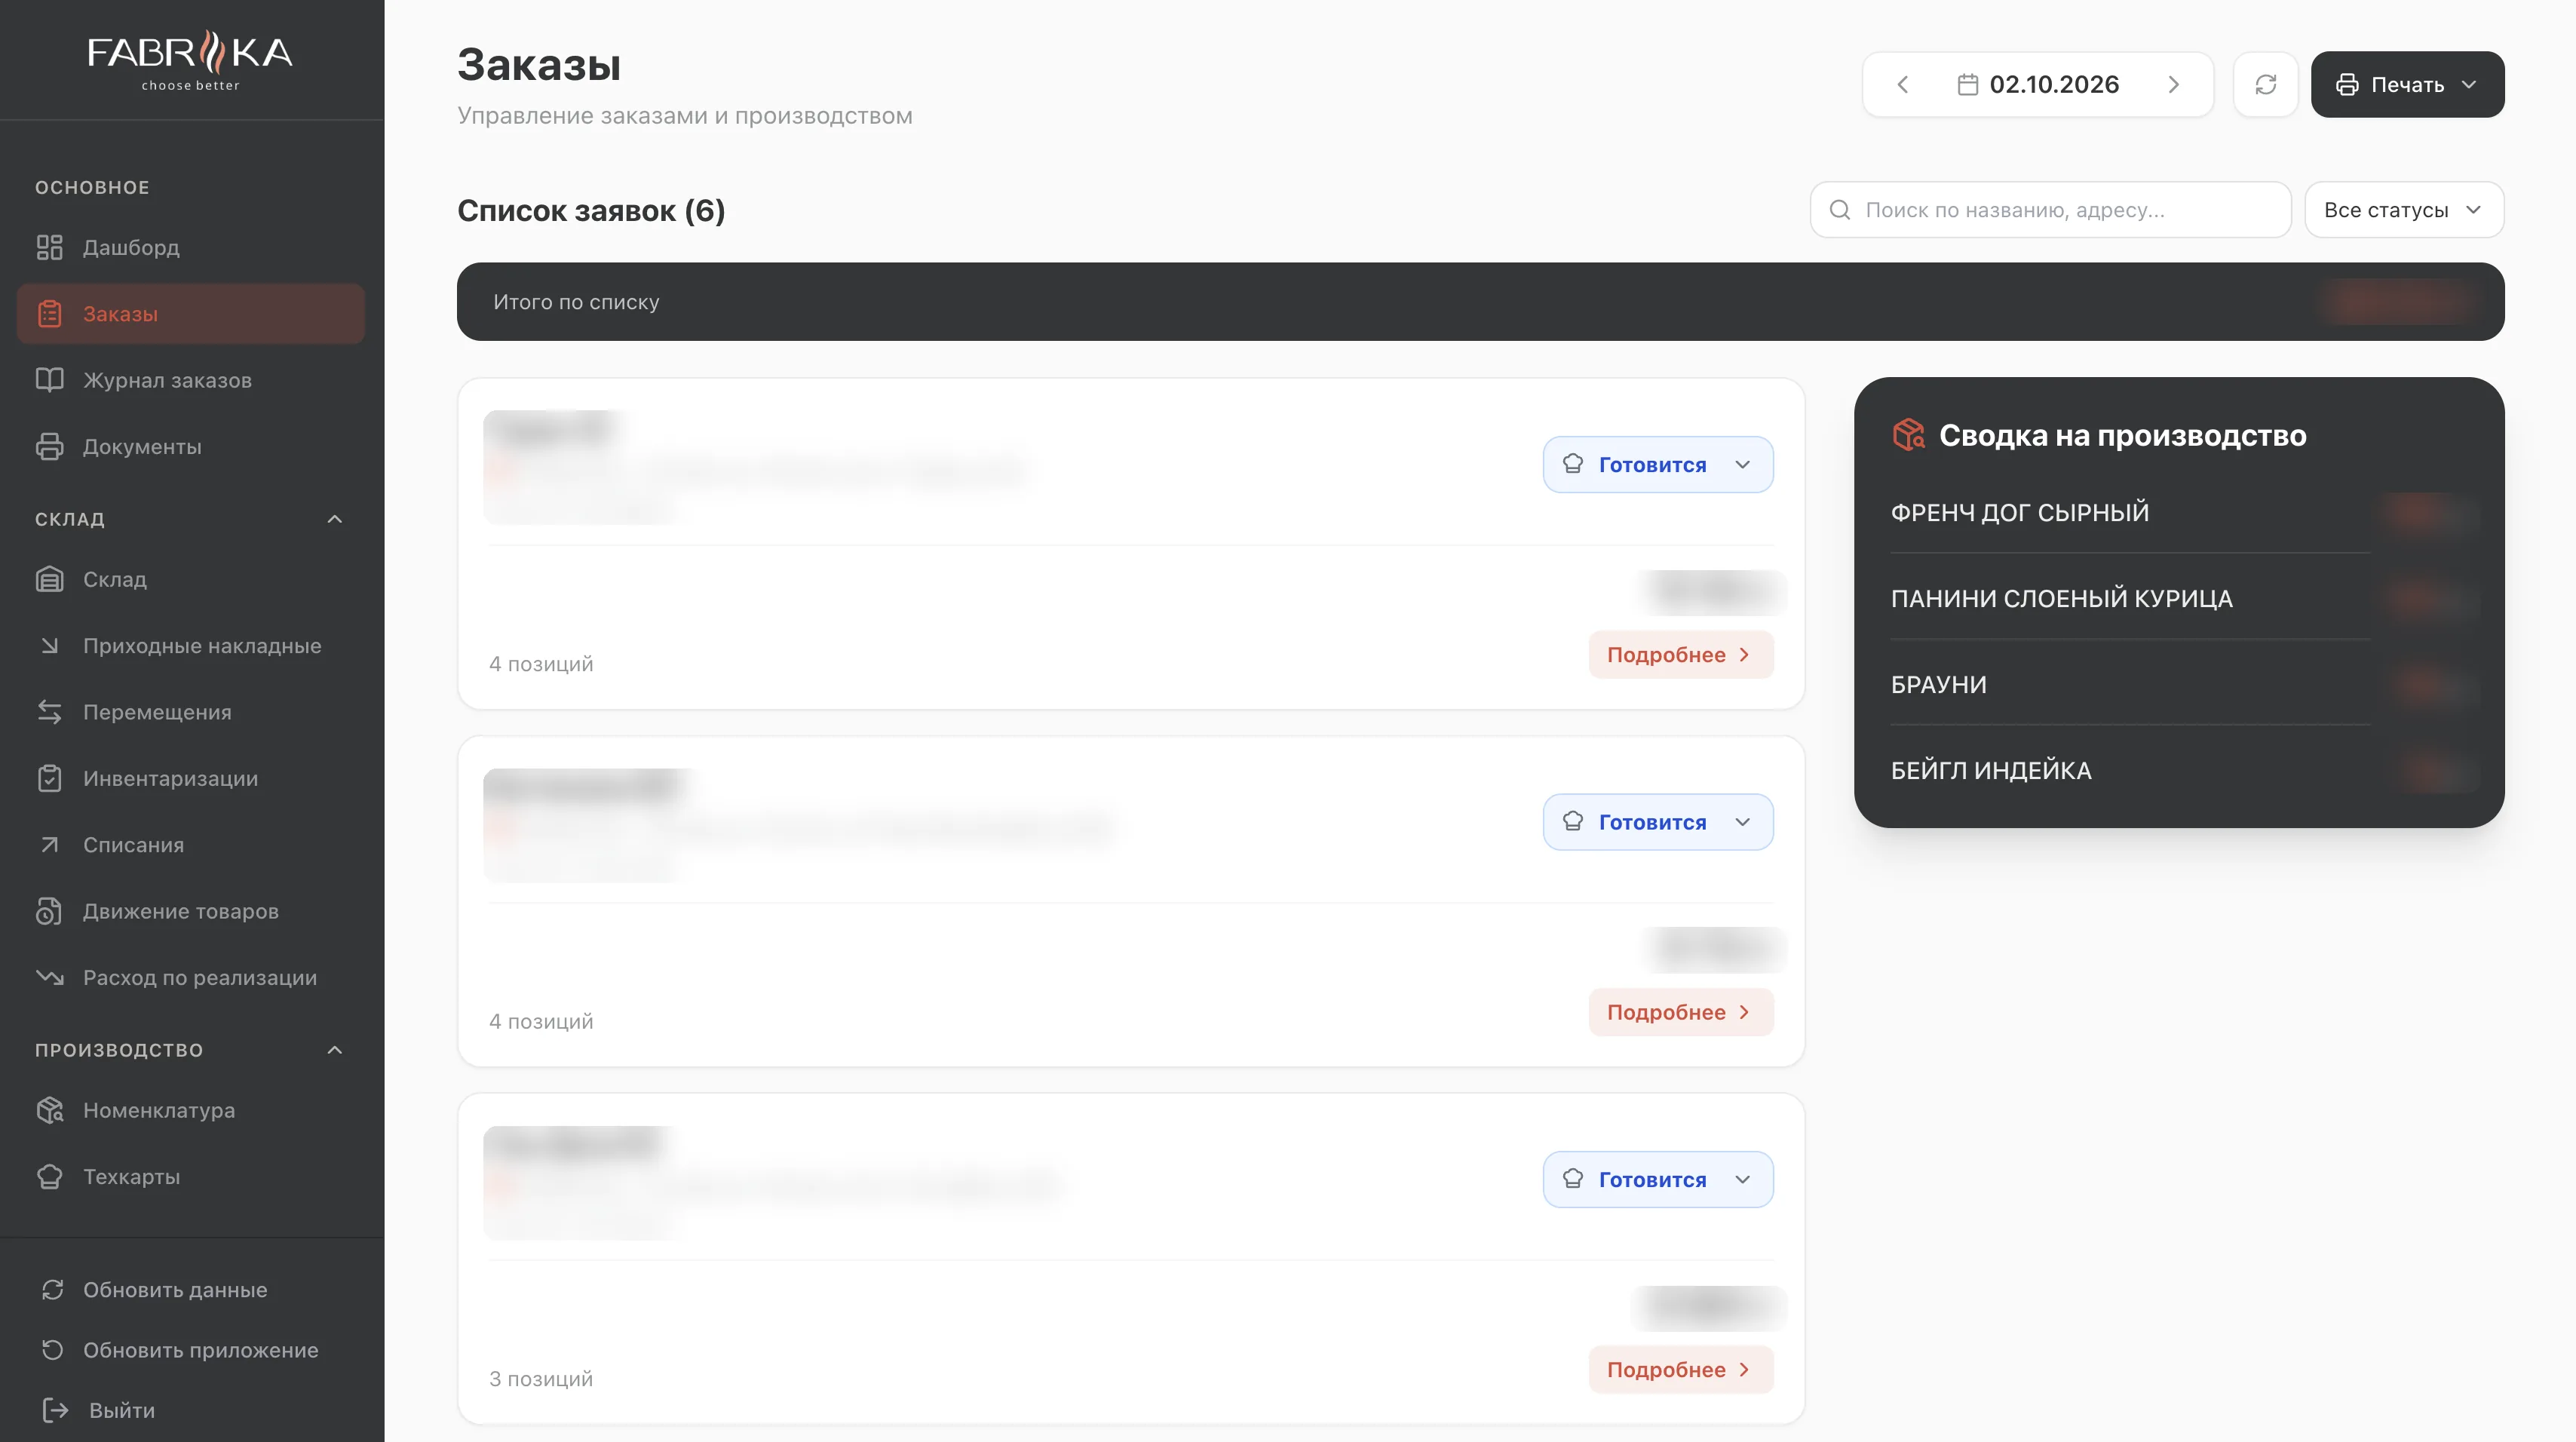
Task: Go to Номенклатура section
Action: point(190,1110)
